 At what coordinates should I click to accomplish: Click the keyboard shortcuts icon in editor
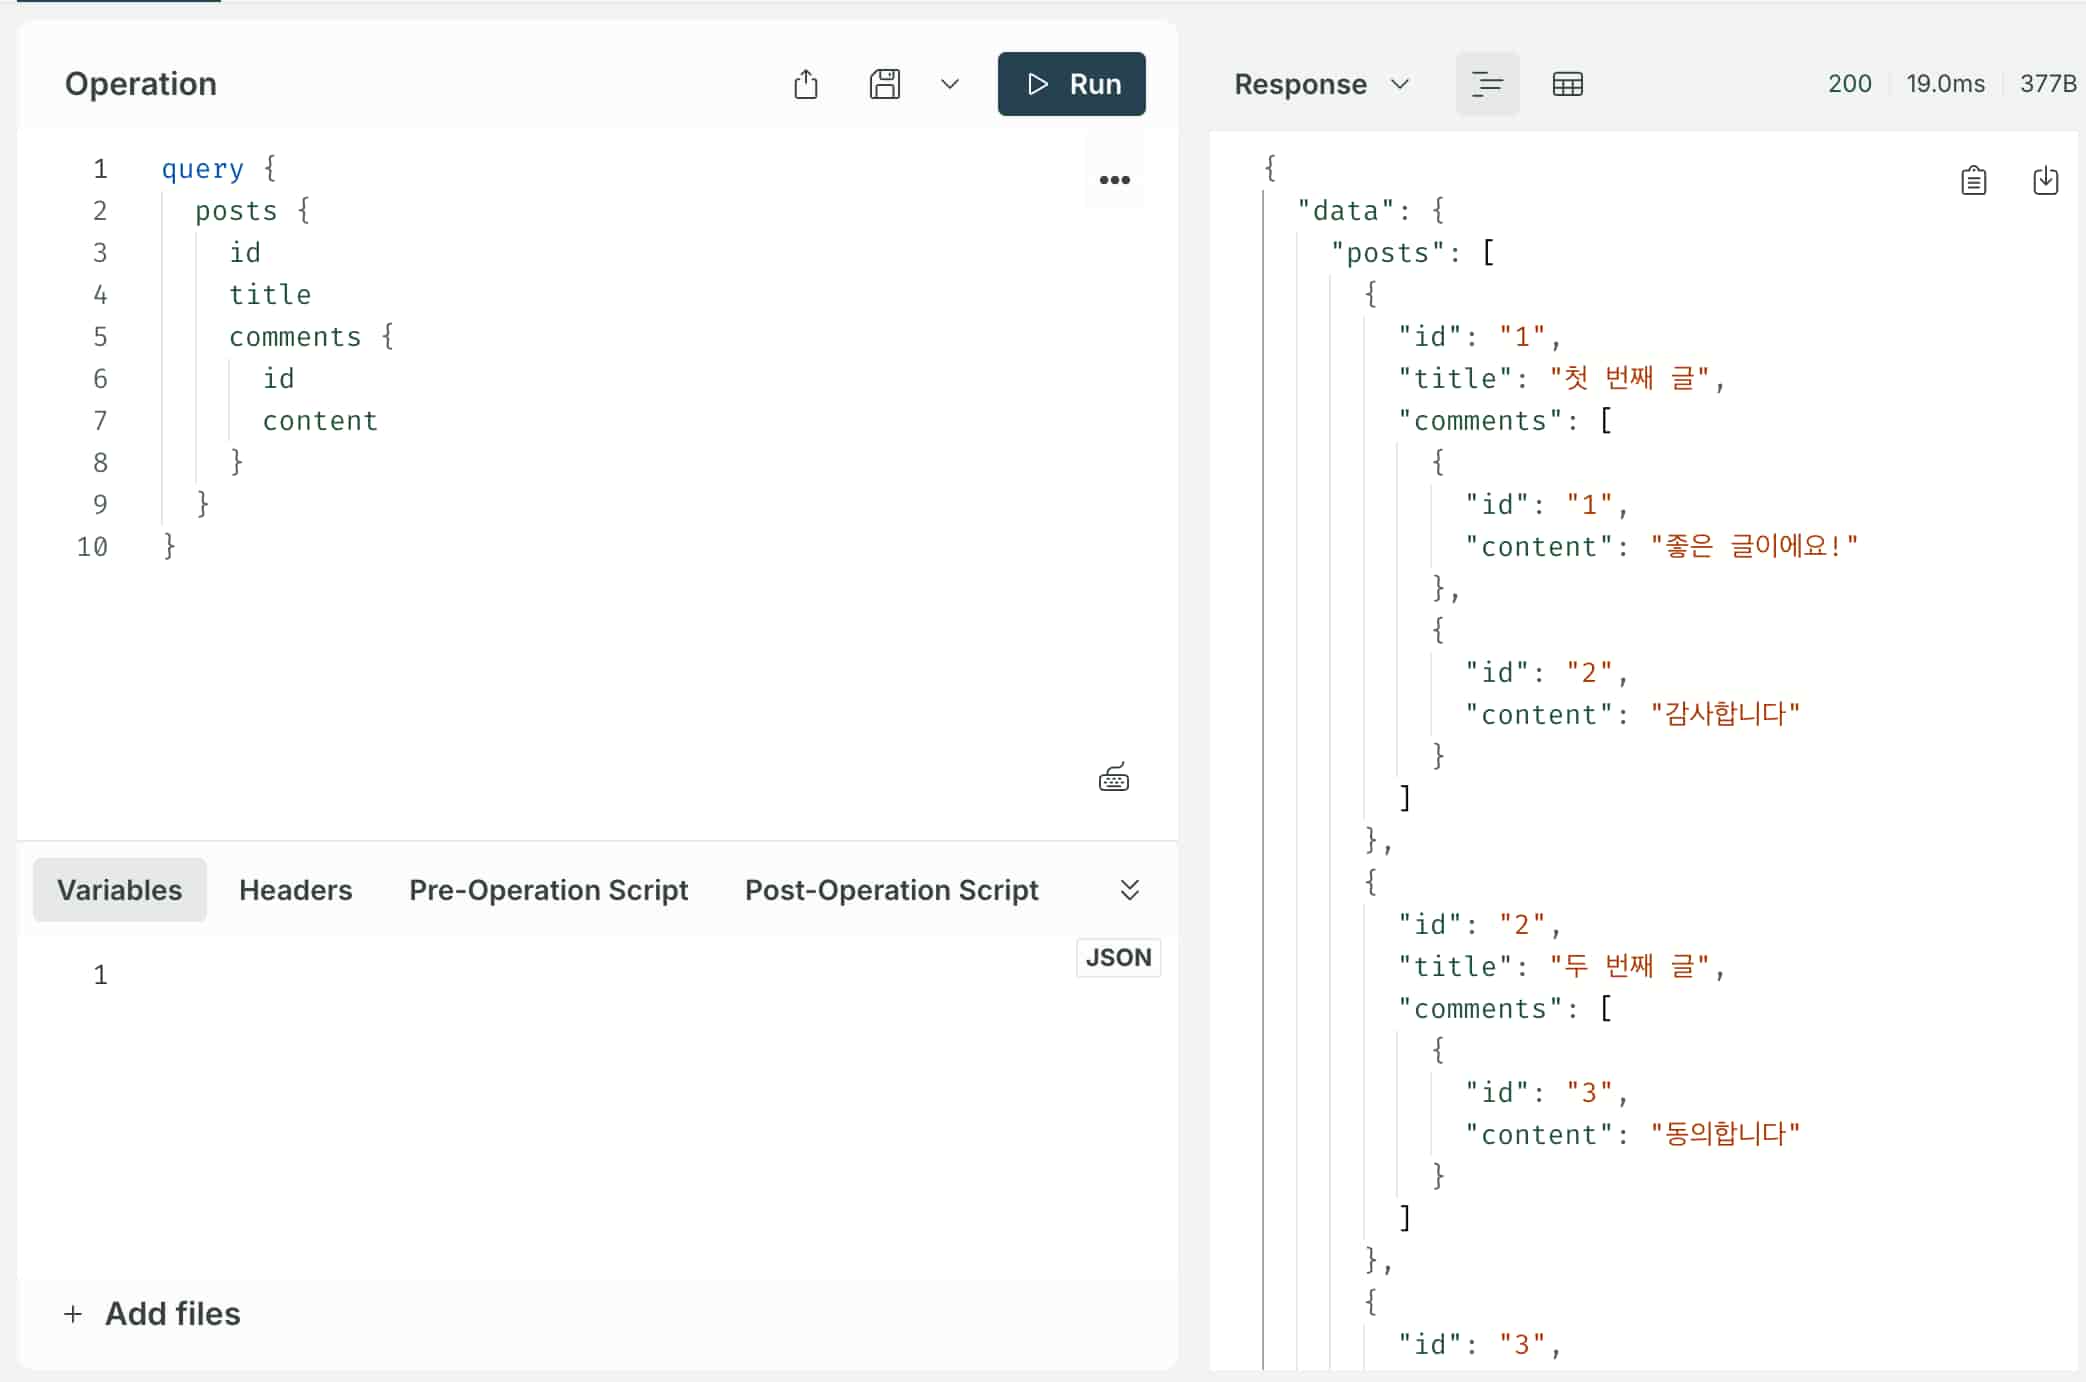coord(1113,778)
